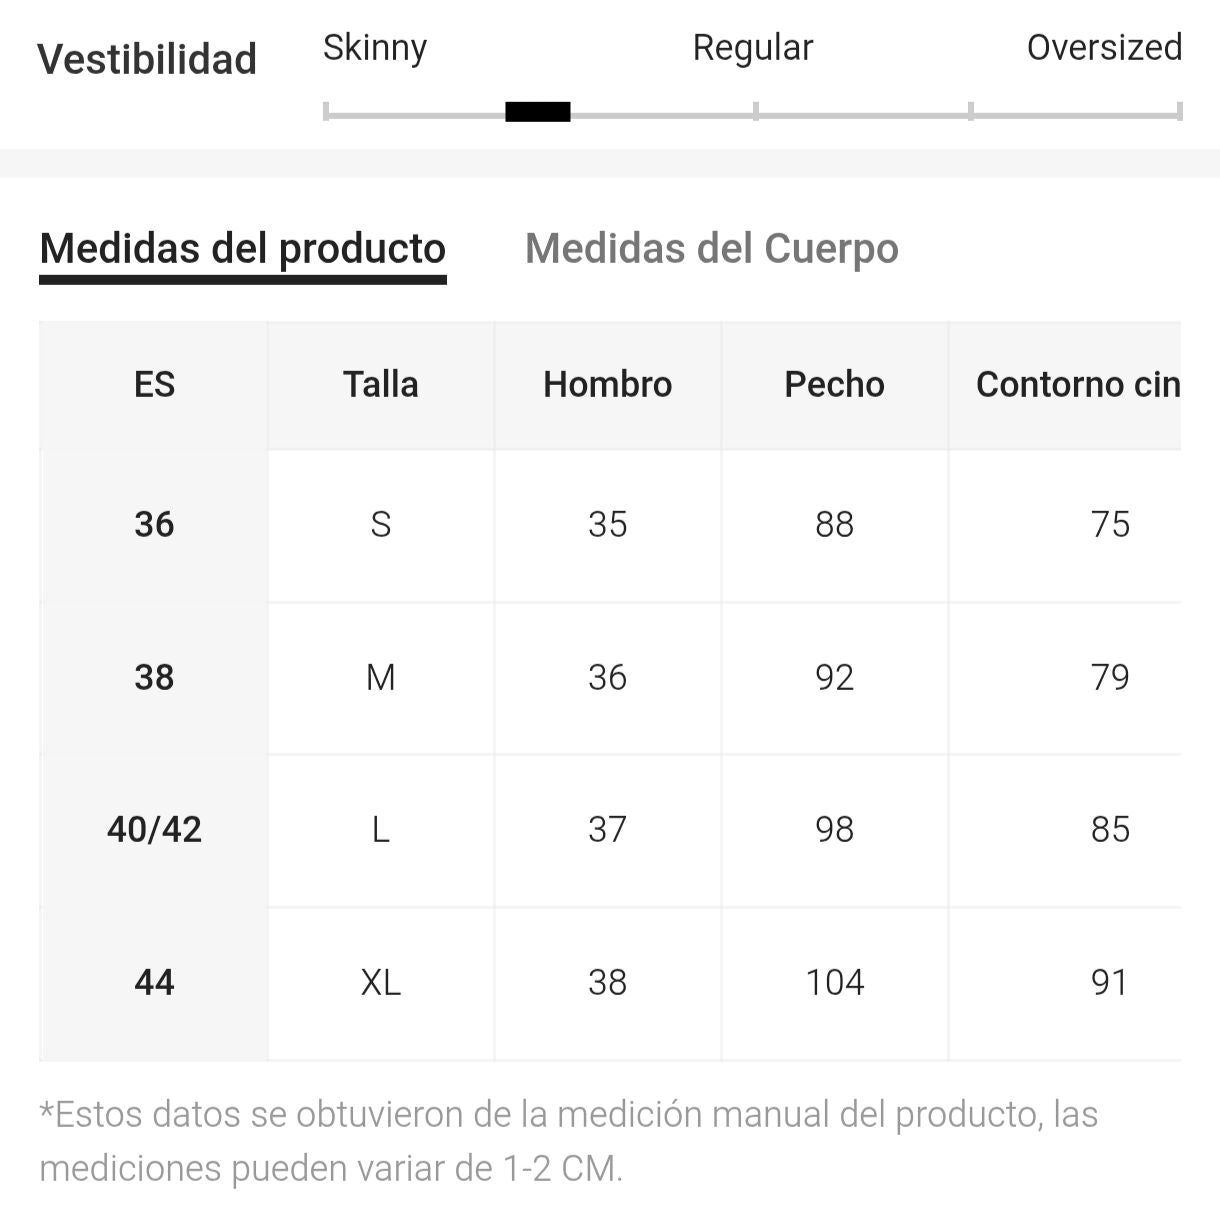1220x1220 pixels.
Task: Select the ES size 40/42 row
Action: tap(154, 830)
